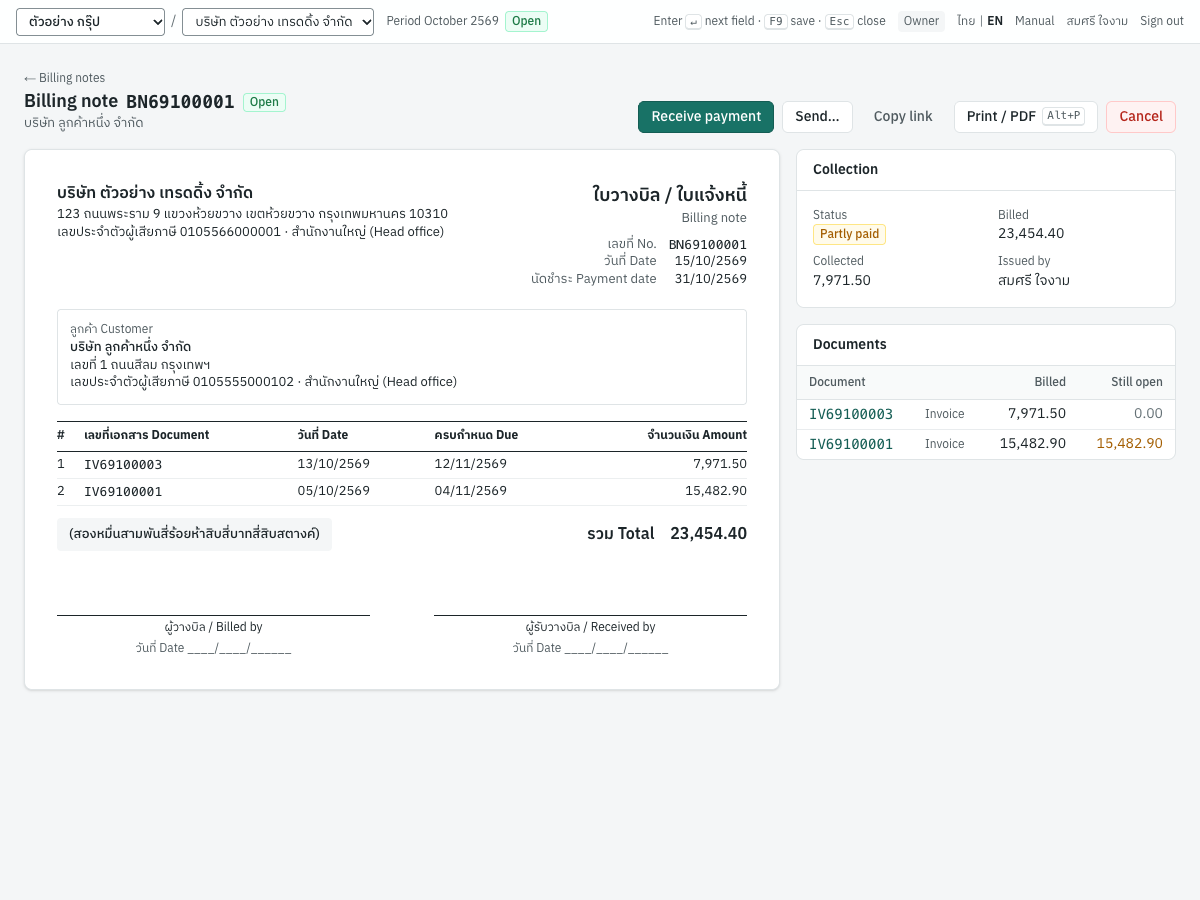
Task: Click the Still open amount 15,482.90
Action: point(1129,444)
